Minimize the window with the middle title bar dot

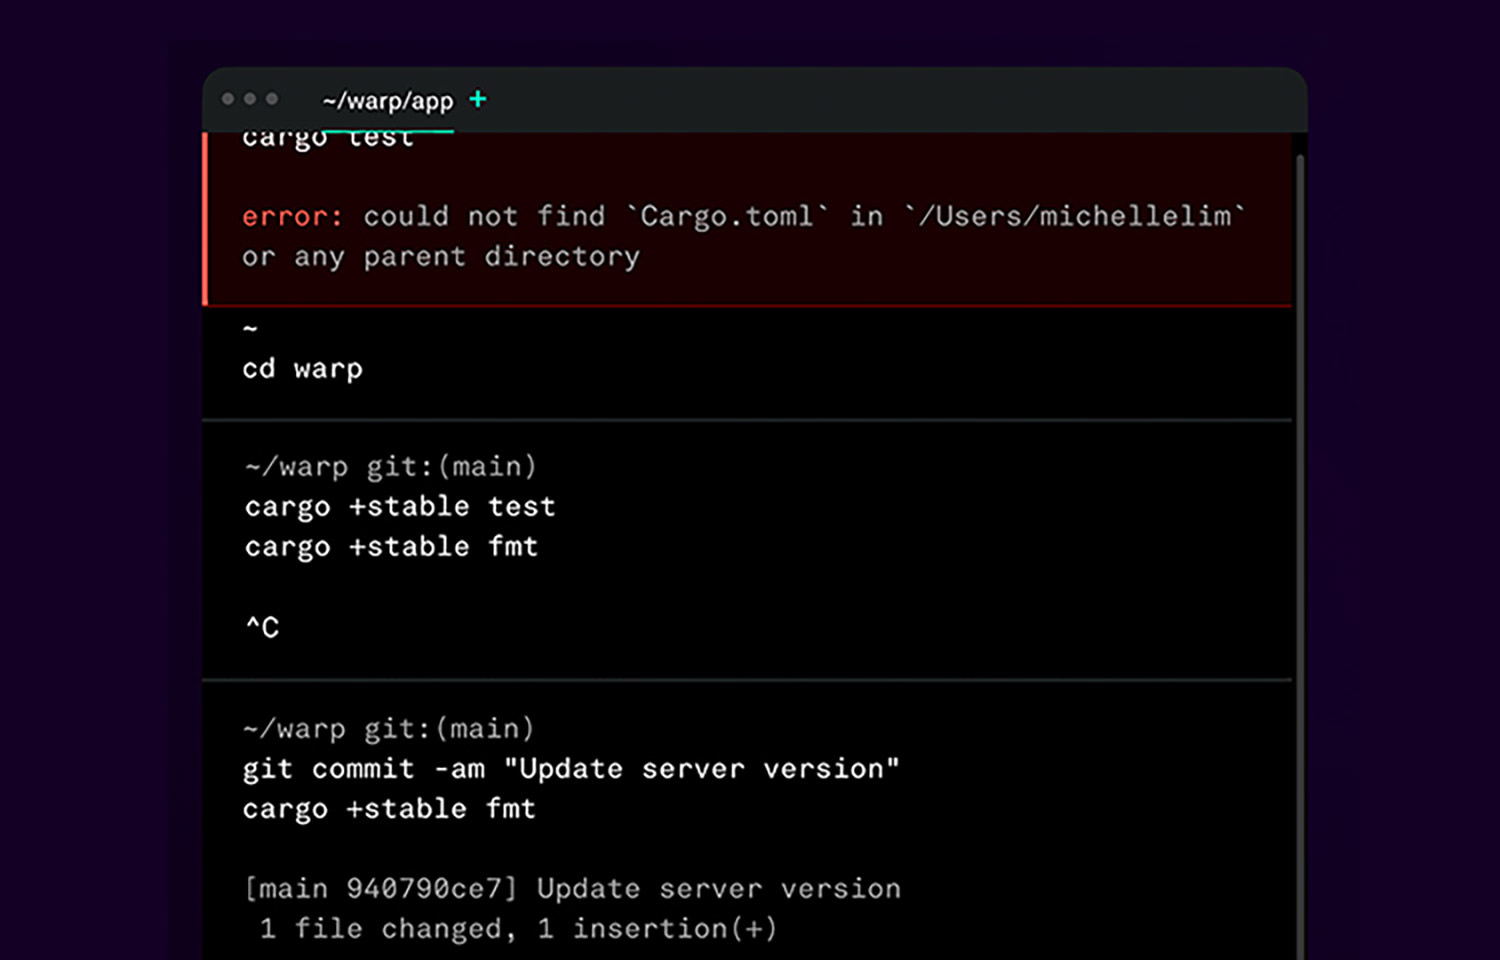(250, 99)
